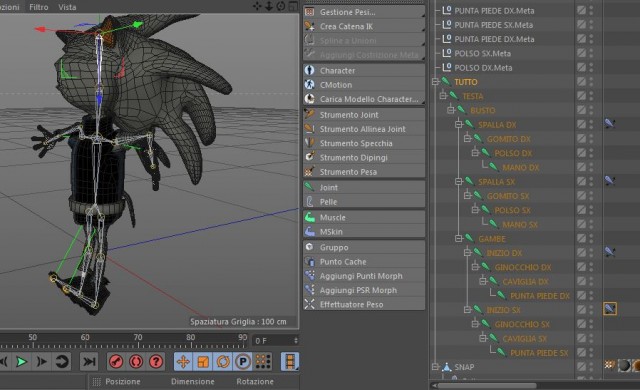Viewport: 640px width, 390px height.
Task: Click the green play forward button
Action: pos(21,361)
